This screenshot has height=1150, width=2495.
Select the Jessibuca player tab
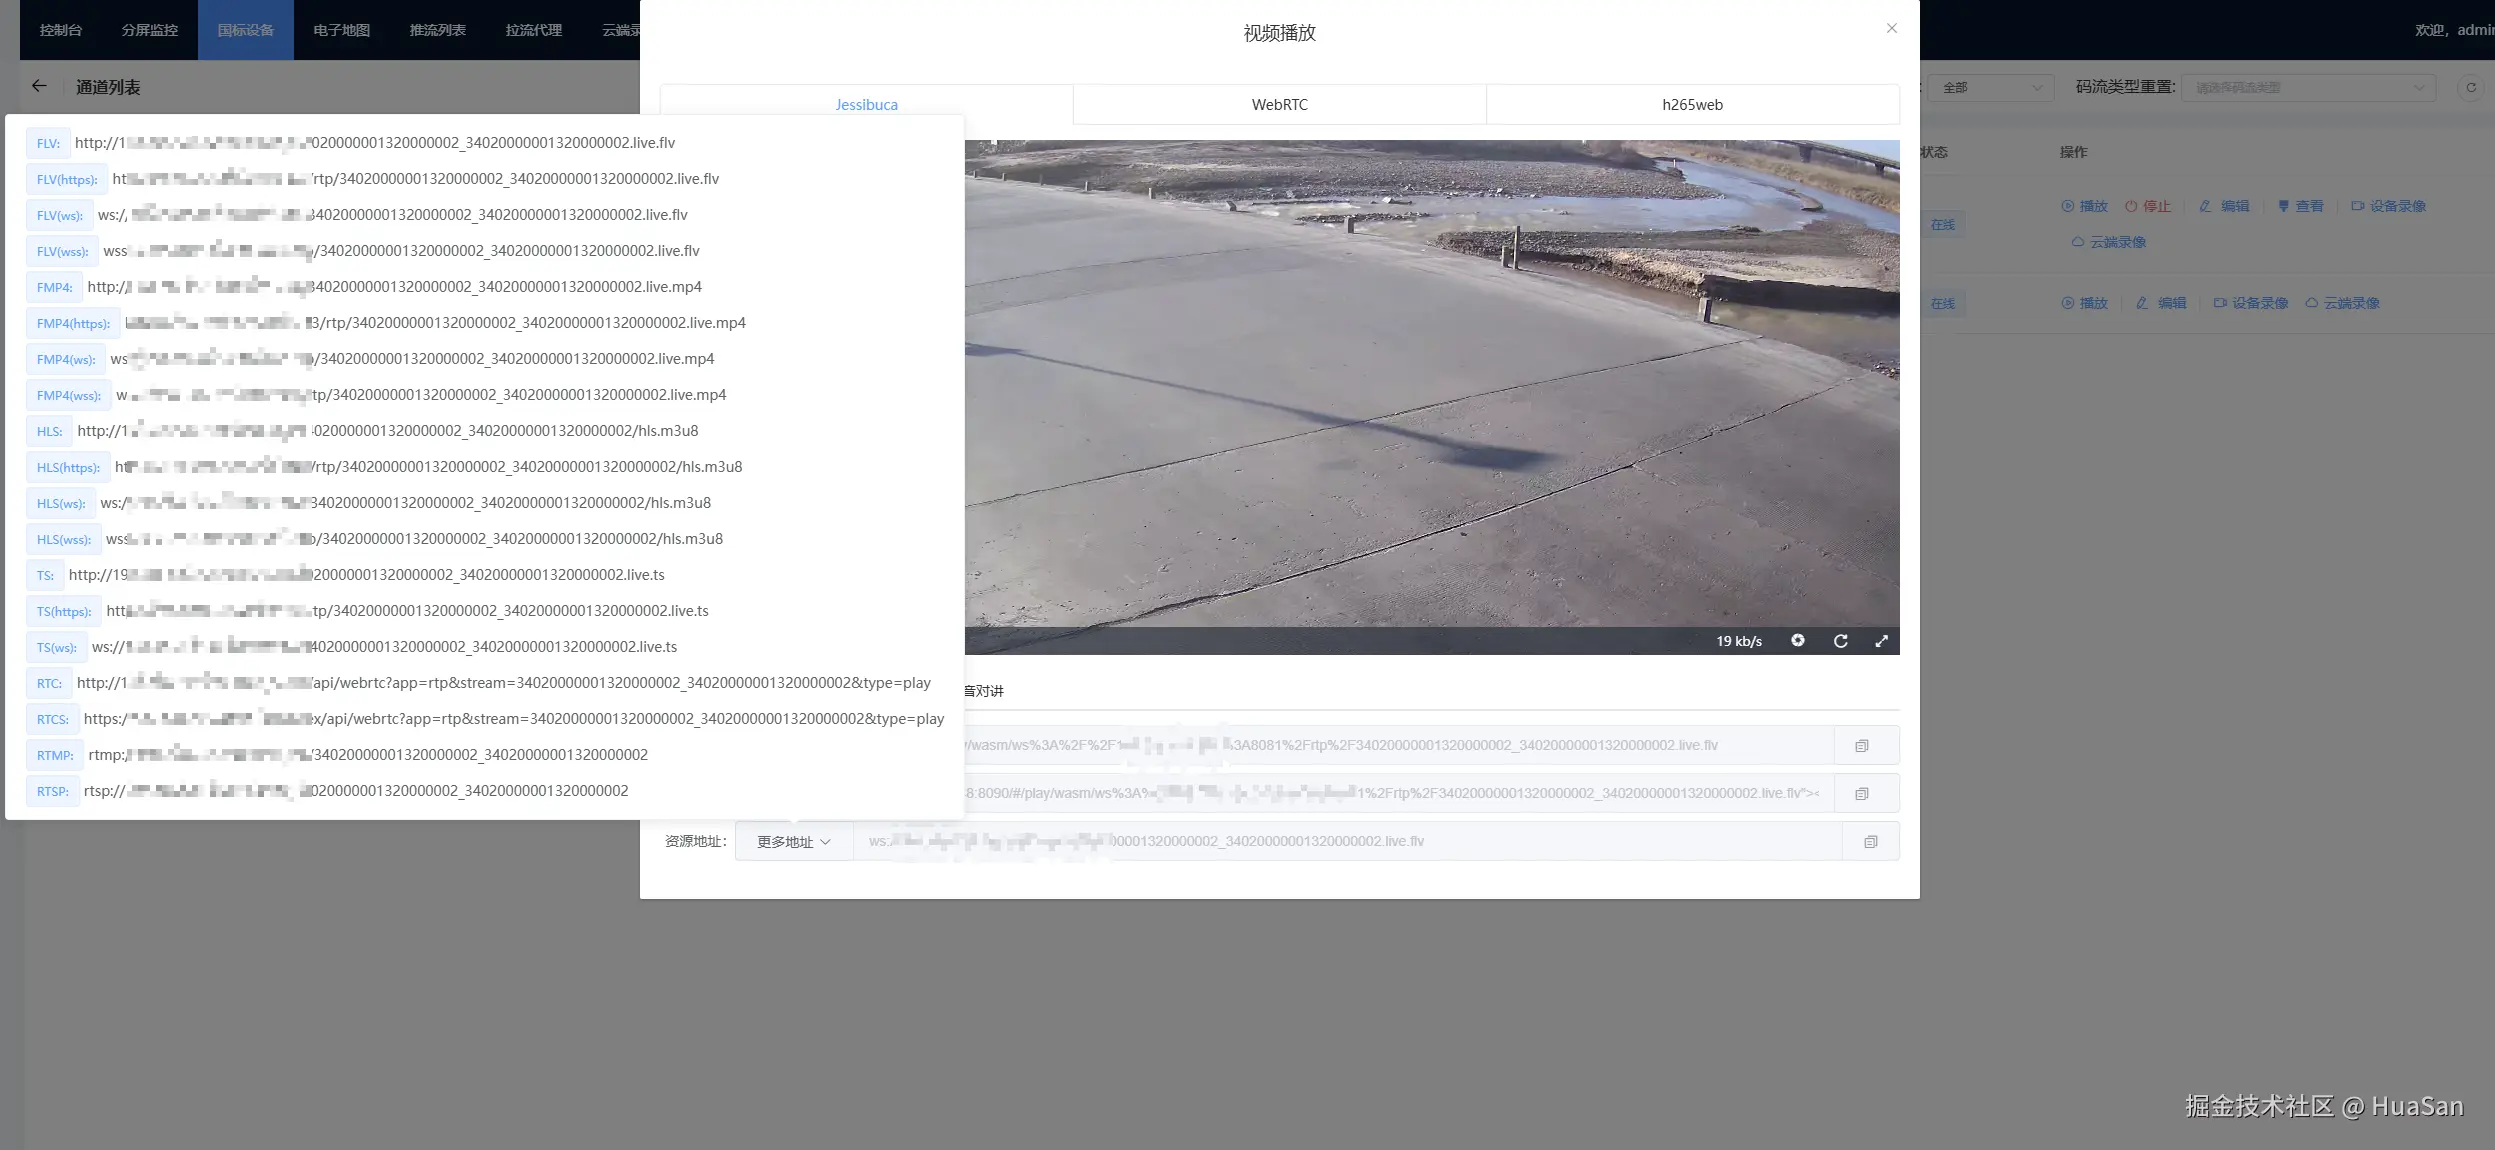click(866, 105)
